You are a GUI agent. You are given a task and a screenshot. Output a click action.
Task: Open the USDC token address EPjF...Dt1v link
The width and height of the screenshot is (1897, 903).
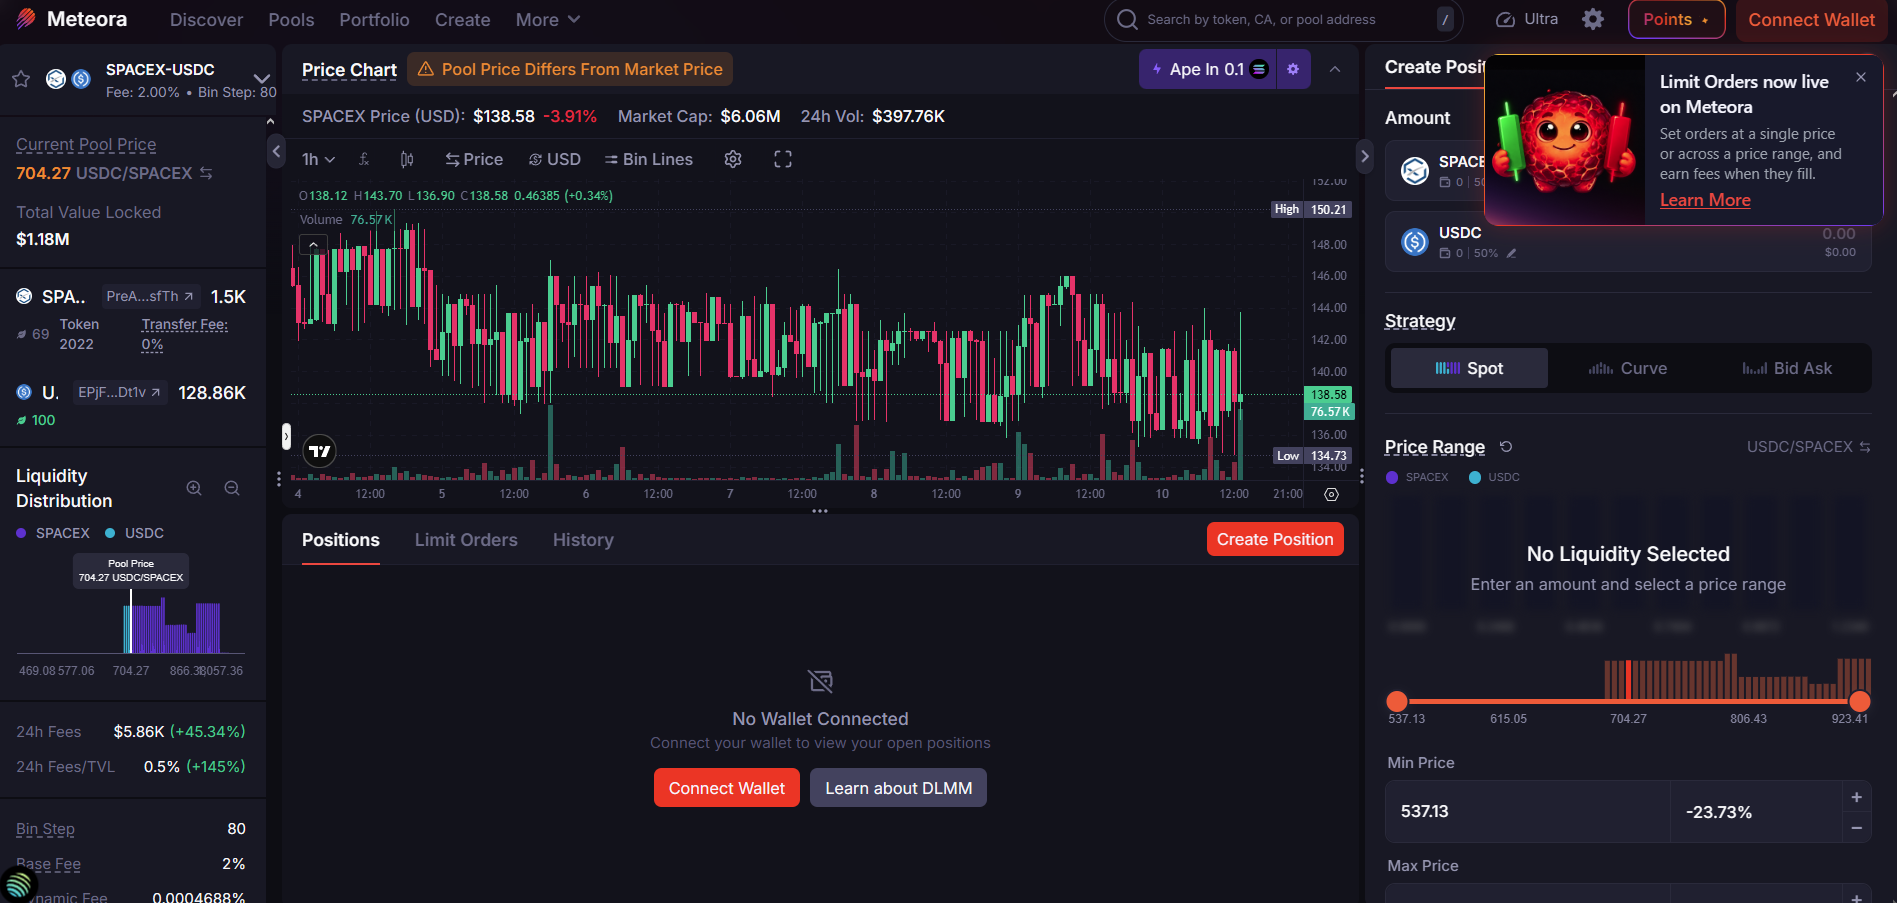click(119, 392)
